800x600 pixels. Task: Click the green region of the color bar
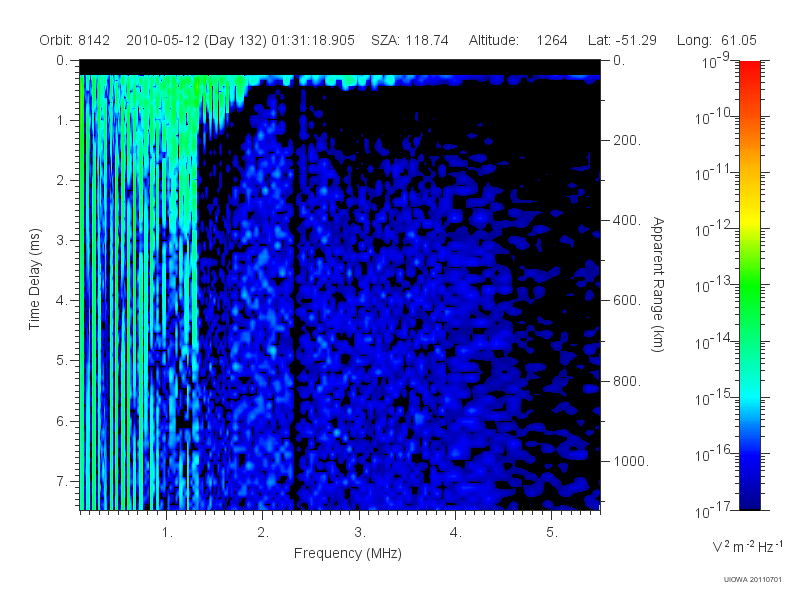click(749, 296)
